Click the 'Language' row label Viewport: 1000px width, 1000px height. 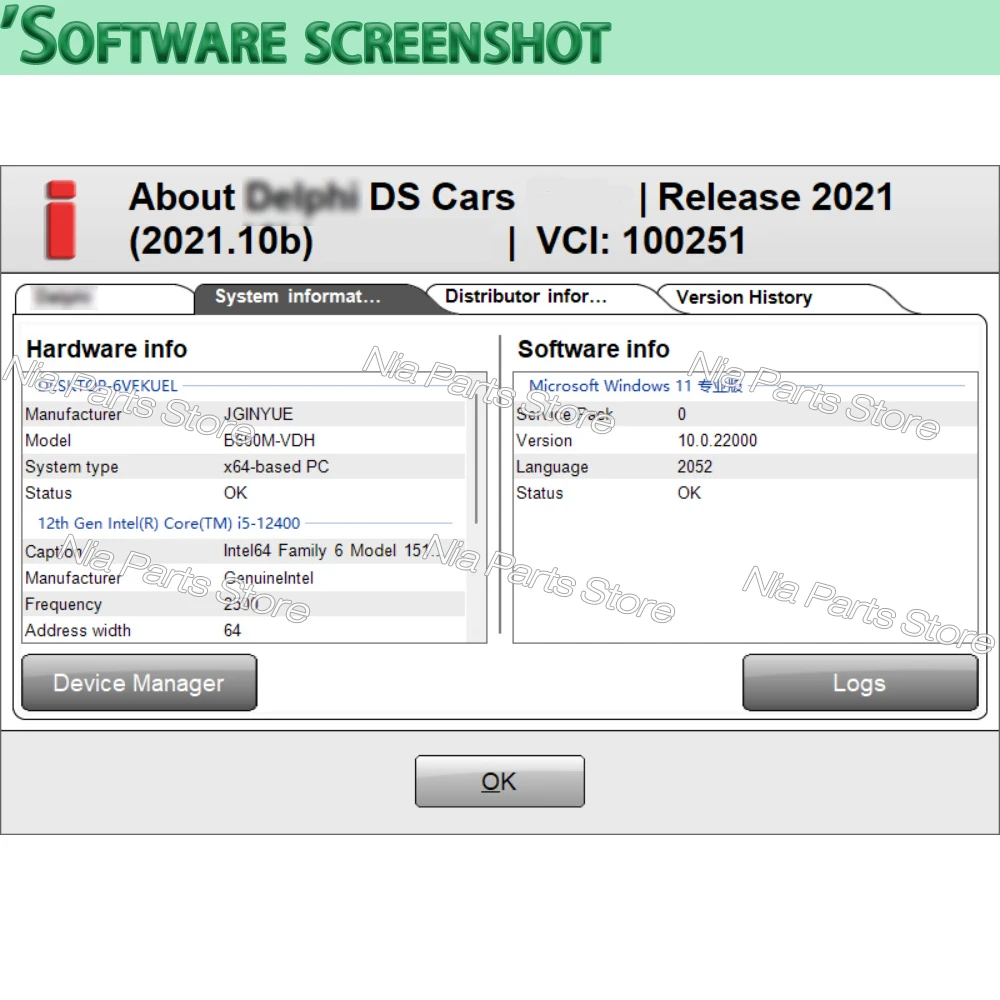click(552, 467)
